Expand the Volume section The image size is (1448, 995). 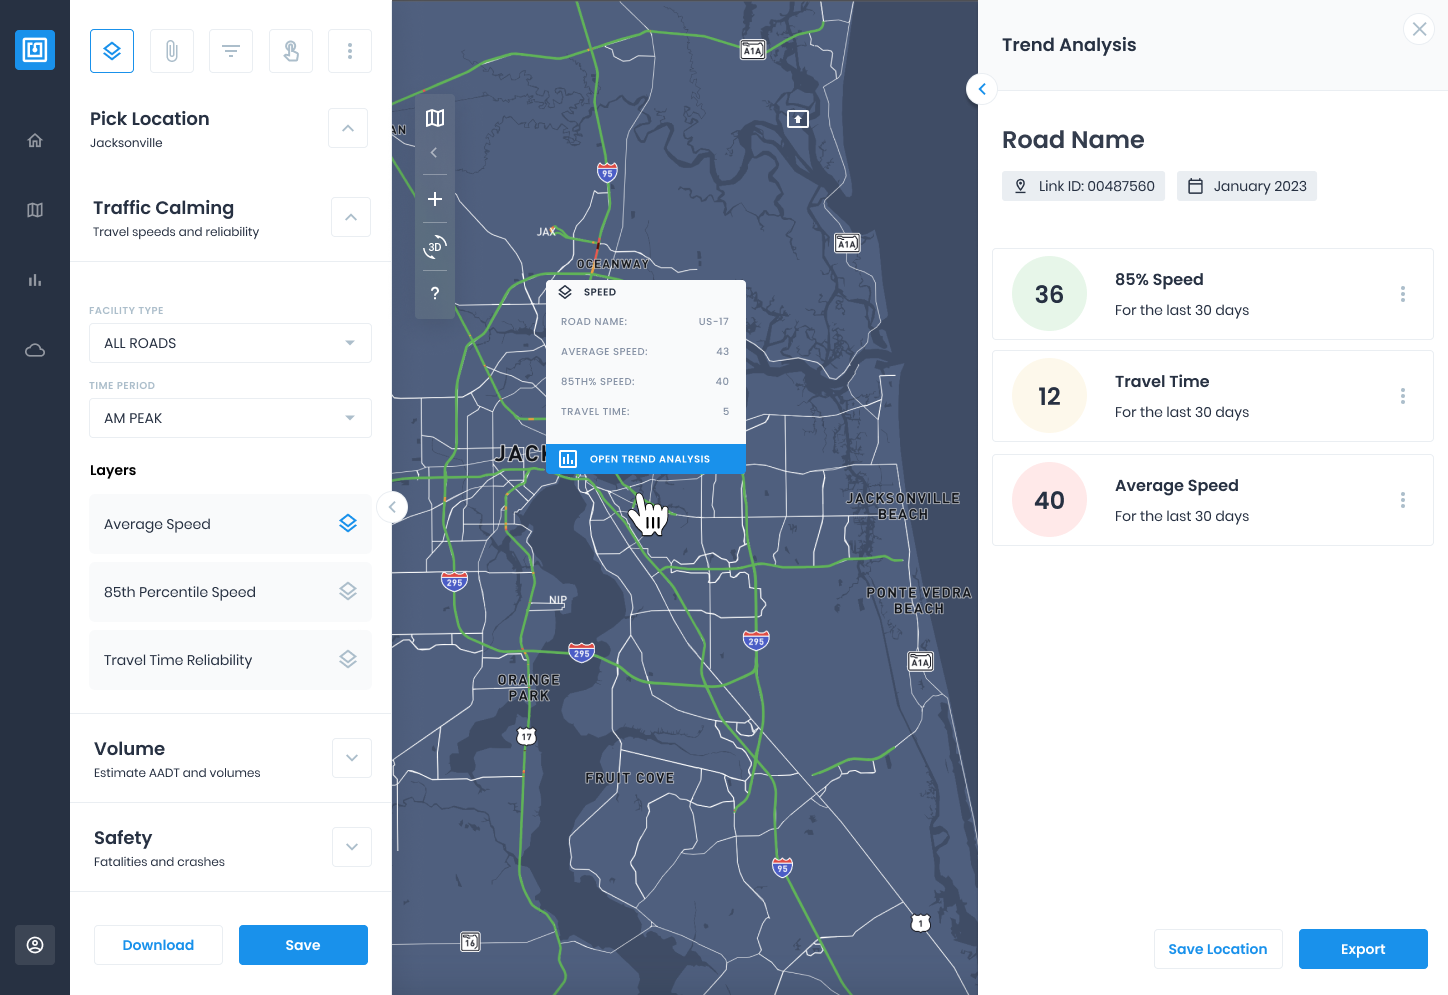(x=351, y=758)
